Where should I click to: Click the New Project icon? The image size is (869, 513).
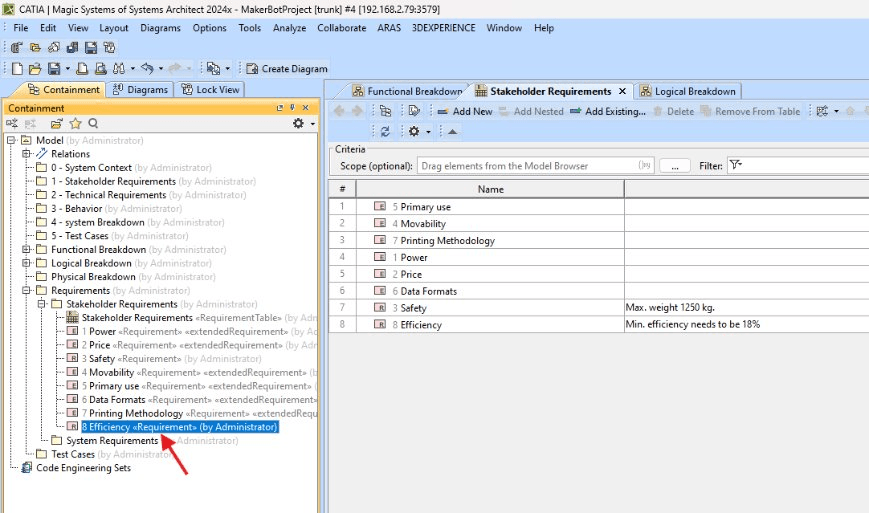[x=17, y=68]
